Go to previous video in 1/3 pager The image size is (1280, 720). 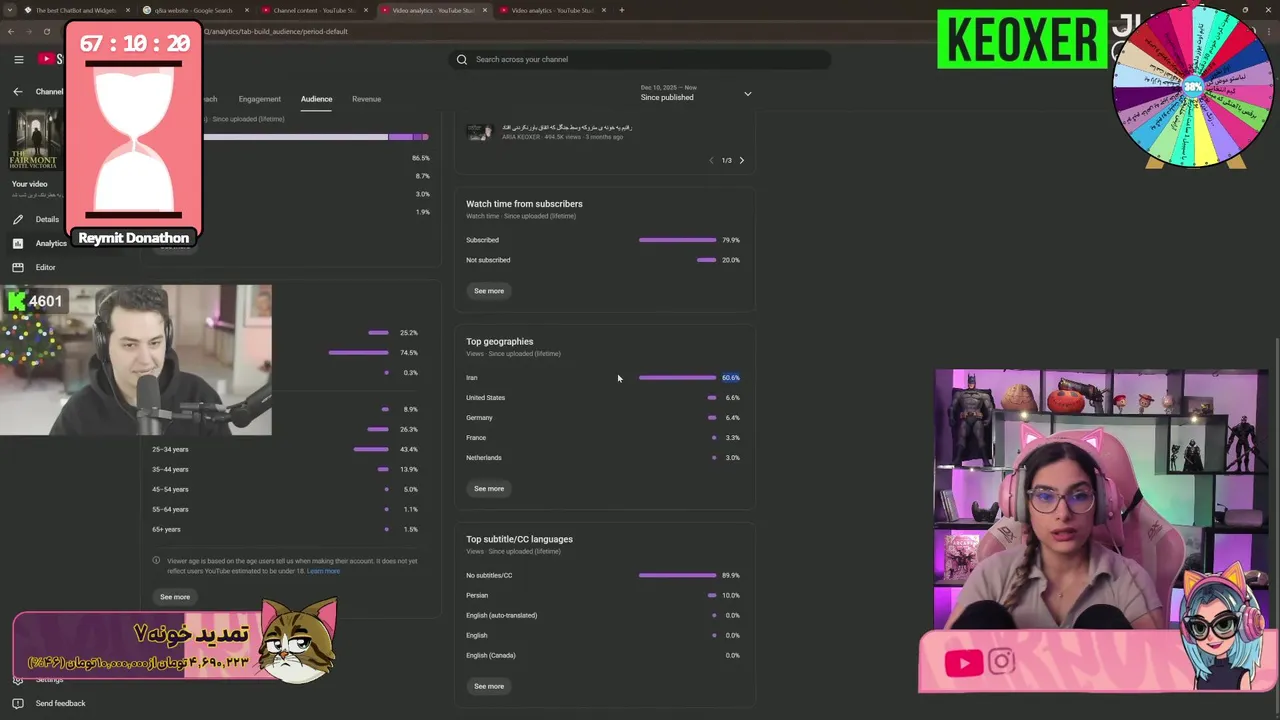click(x=711, y=160)
